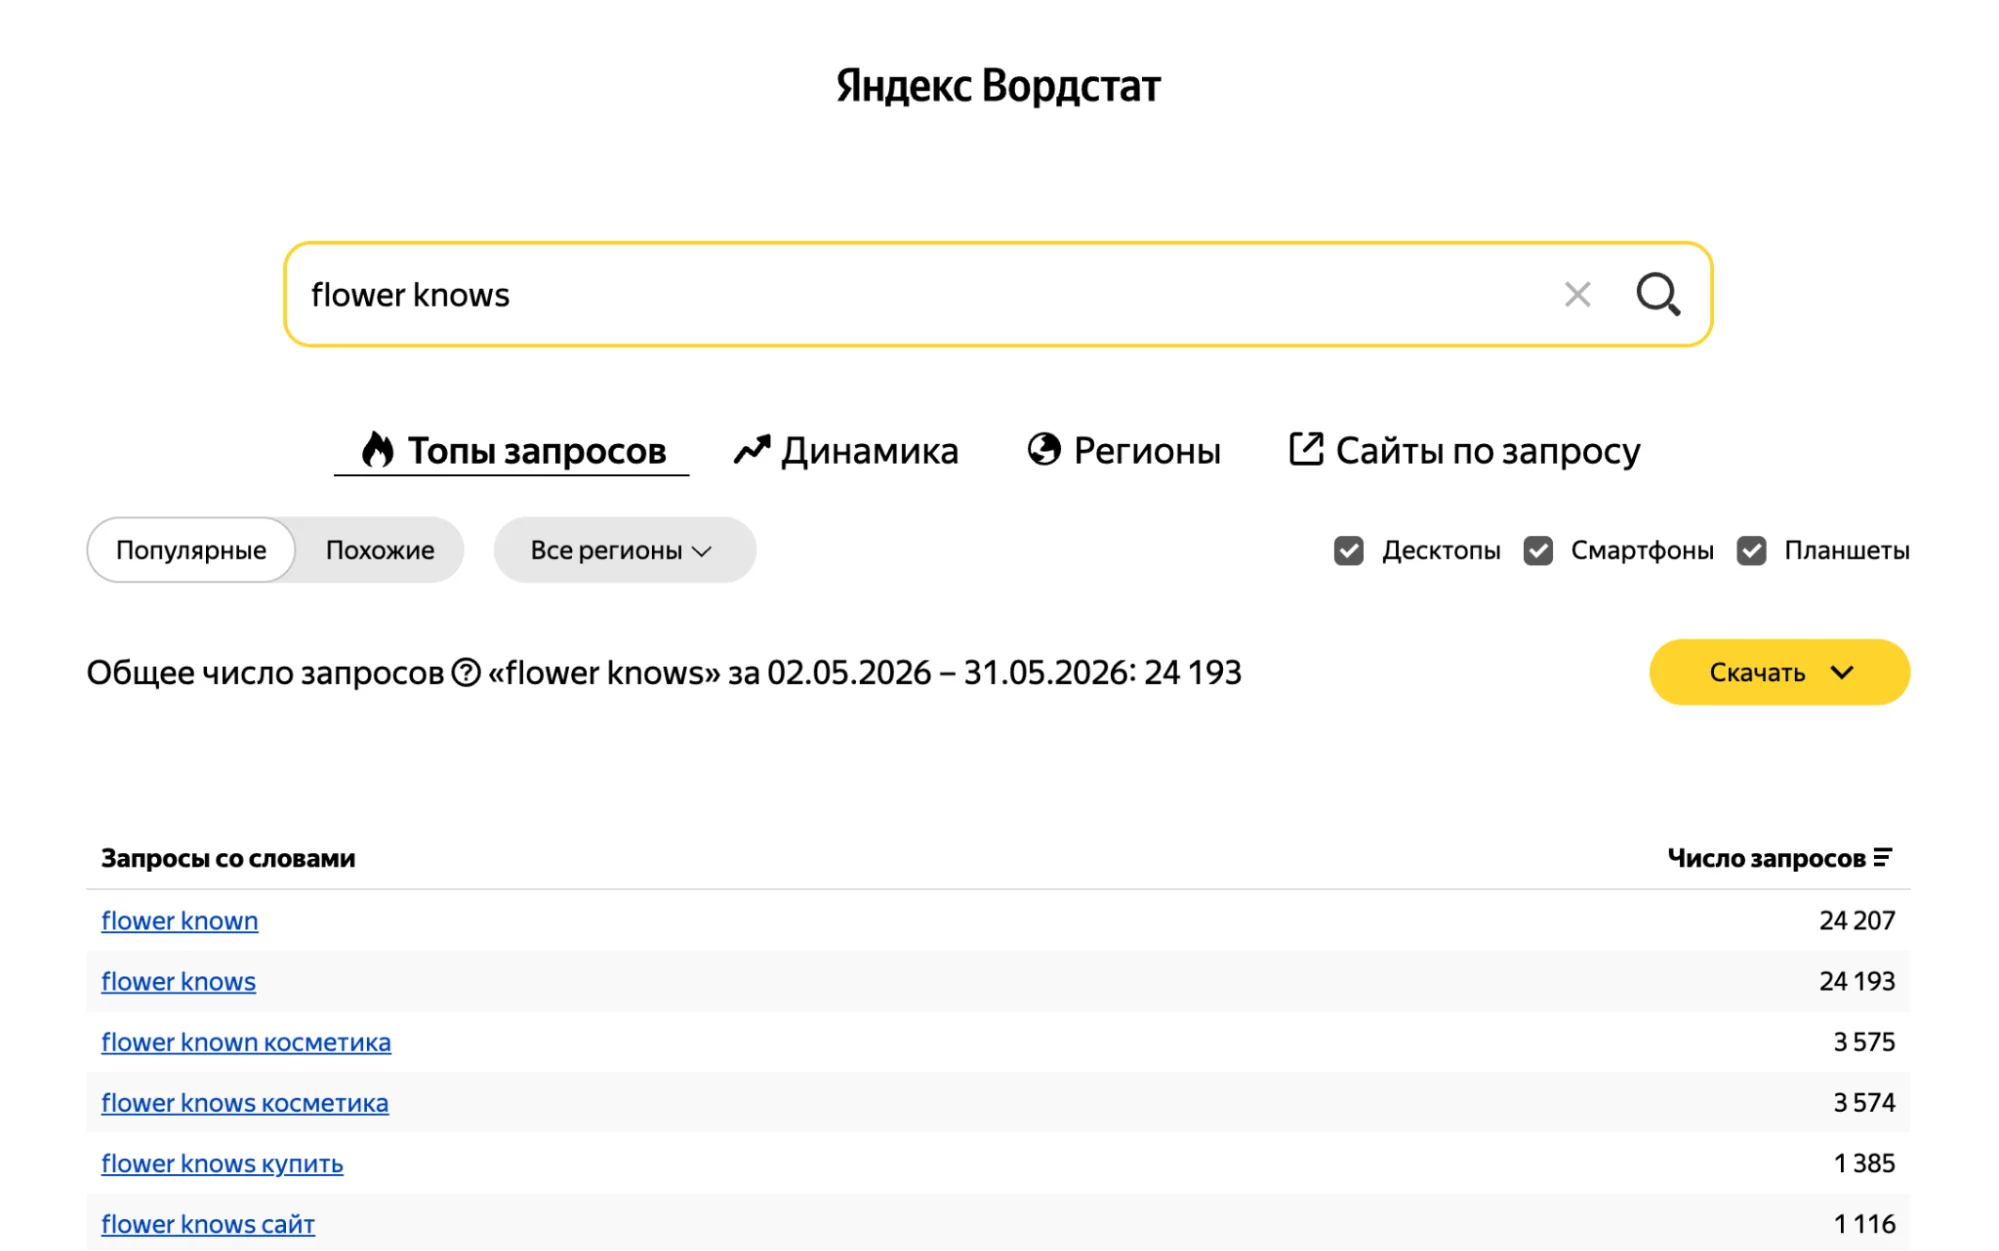Open the flower knows купить link
1999x1251 pixels.
(222, 1164)
